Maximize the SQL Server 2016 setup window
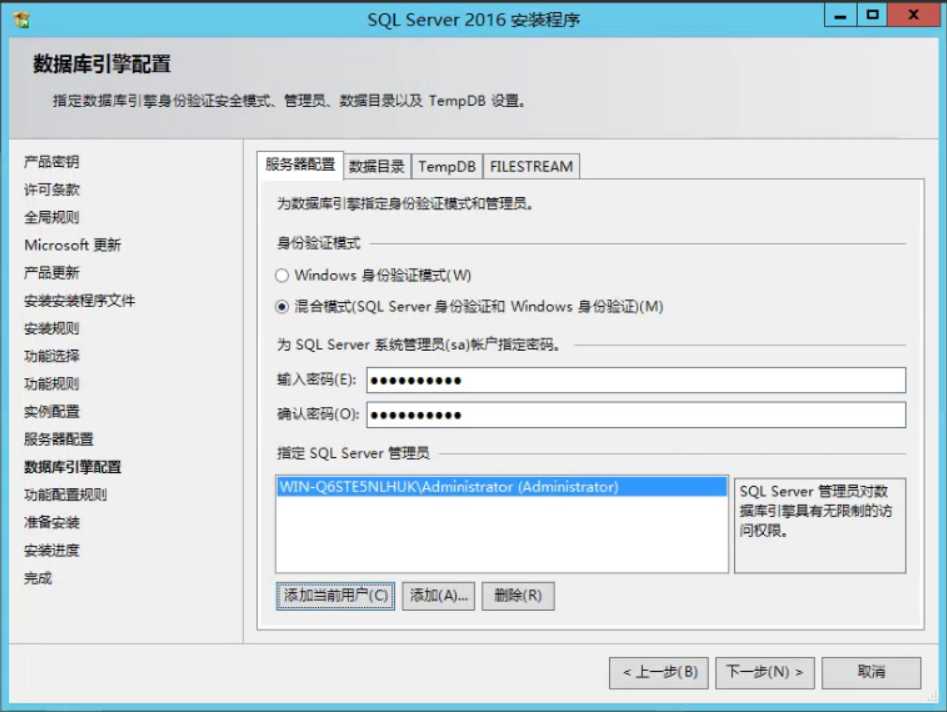The image size is (947, 712). pyautogui.click(x=872, y=16)
